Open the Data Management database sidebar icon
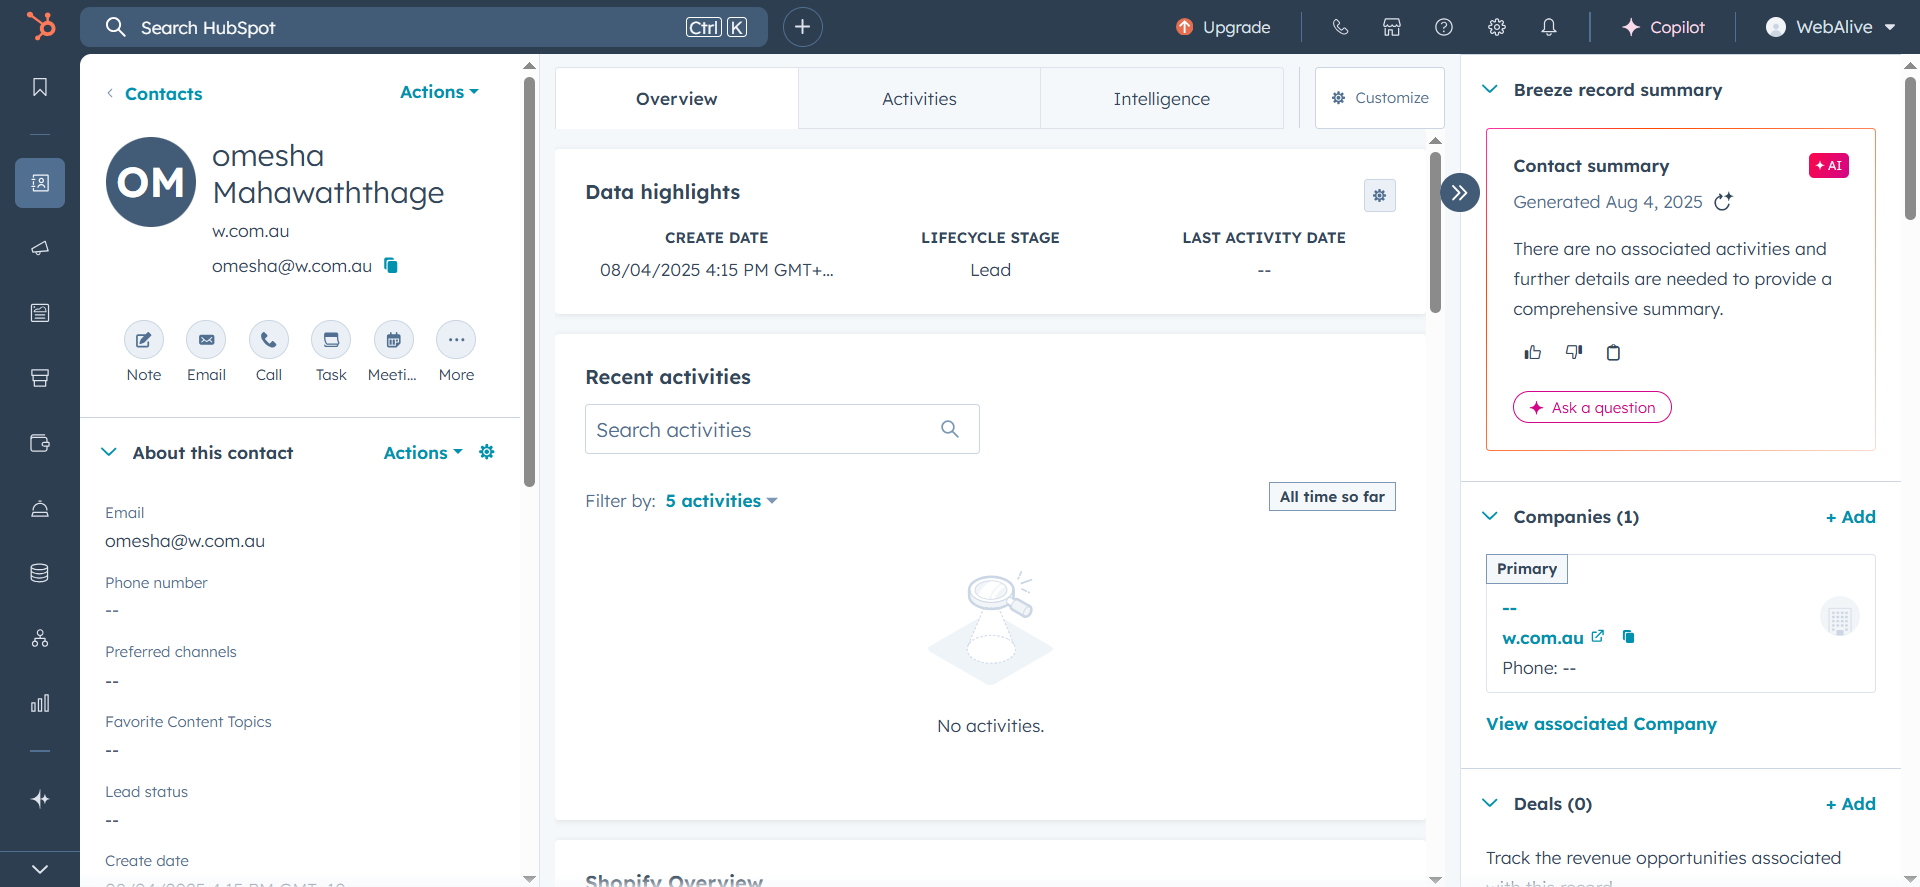This screenshot has height=887, width=1920. coord(40,573)
